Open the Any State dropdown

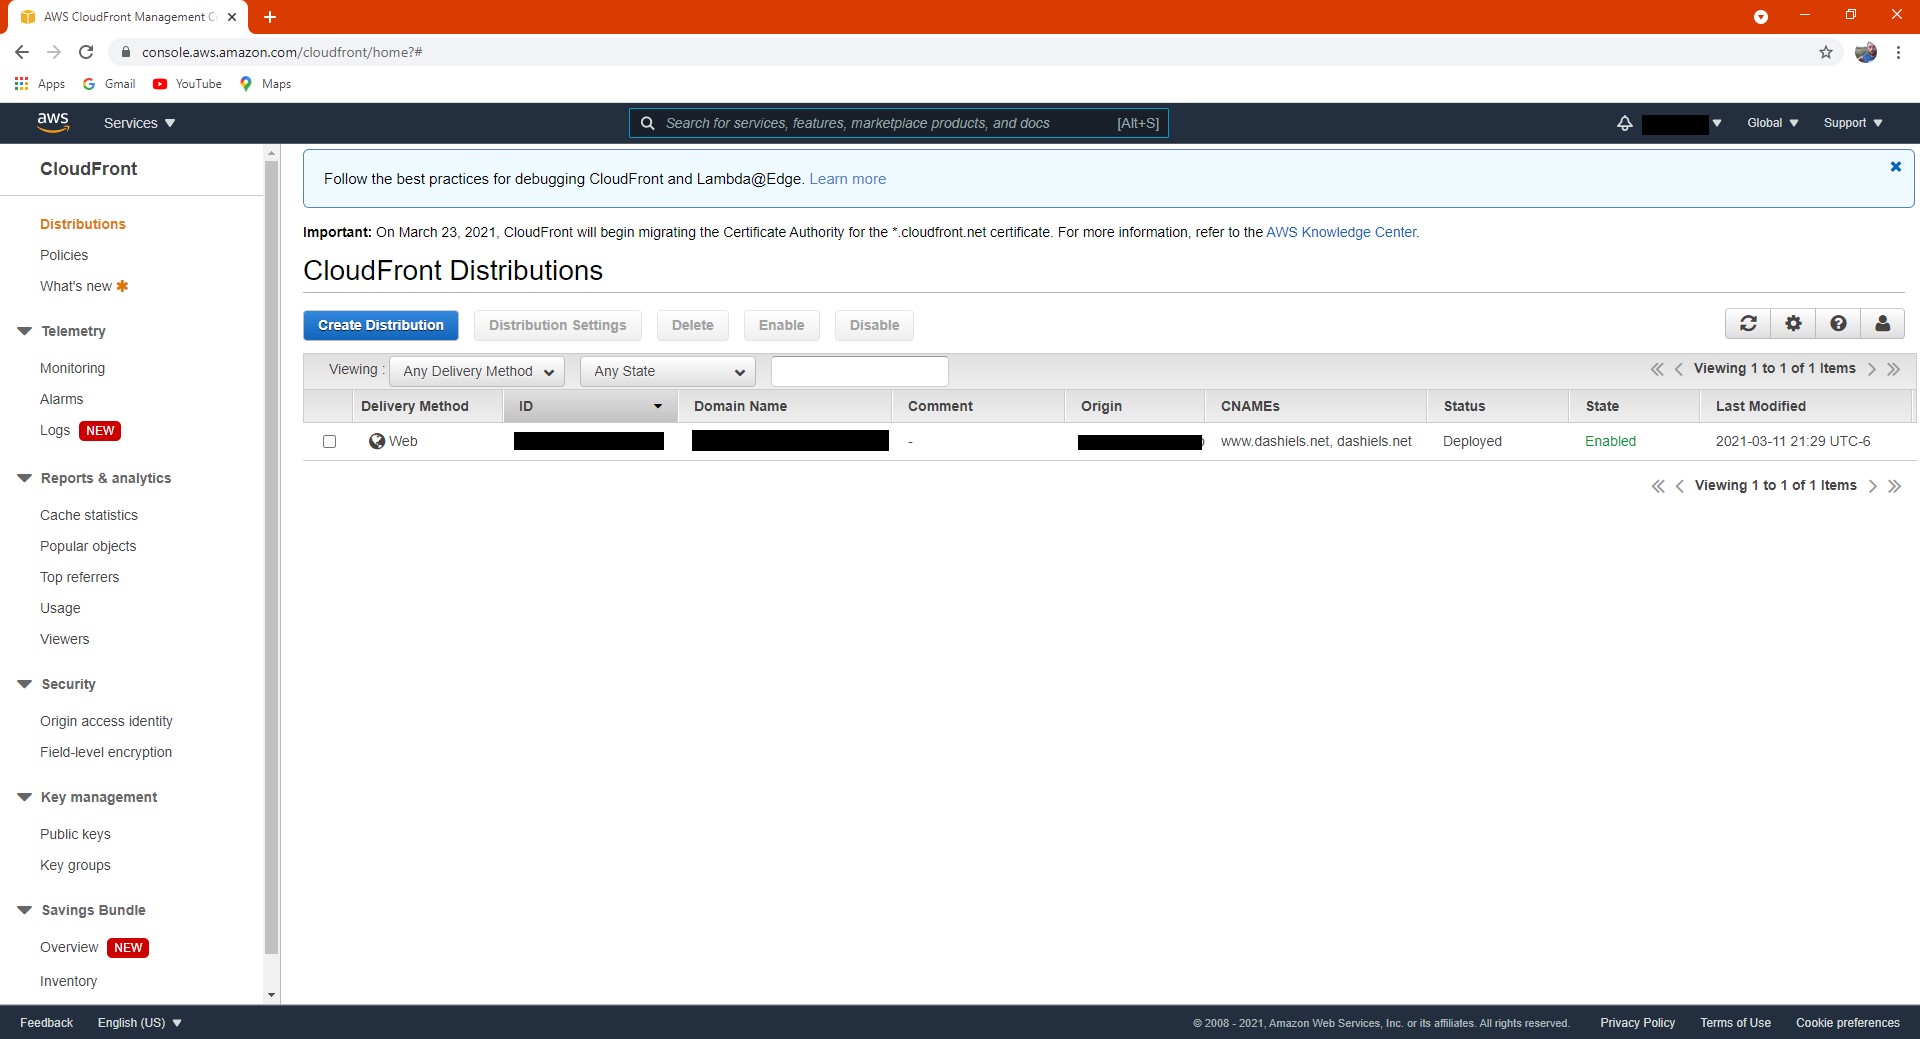(668, 371)
